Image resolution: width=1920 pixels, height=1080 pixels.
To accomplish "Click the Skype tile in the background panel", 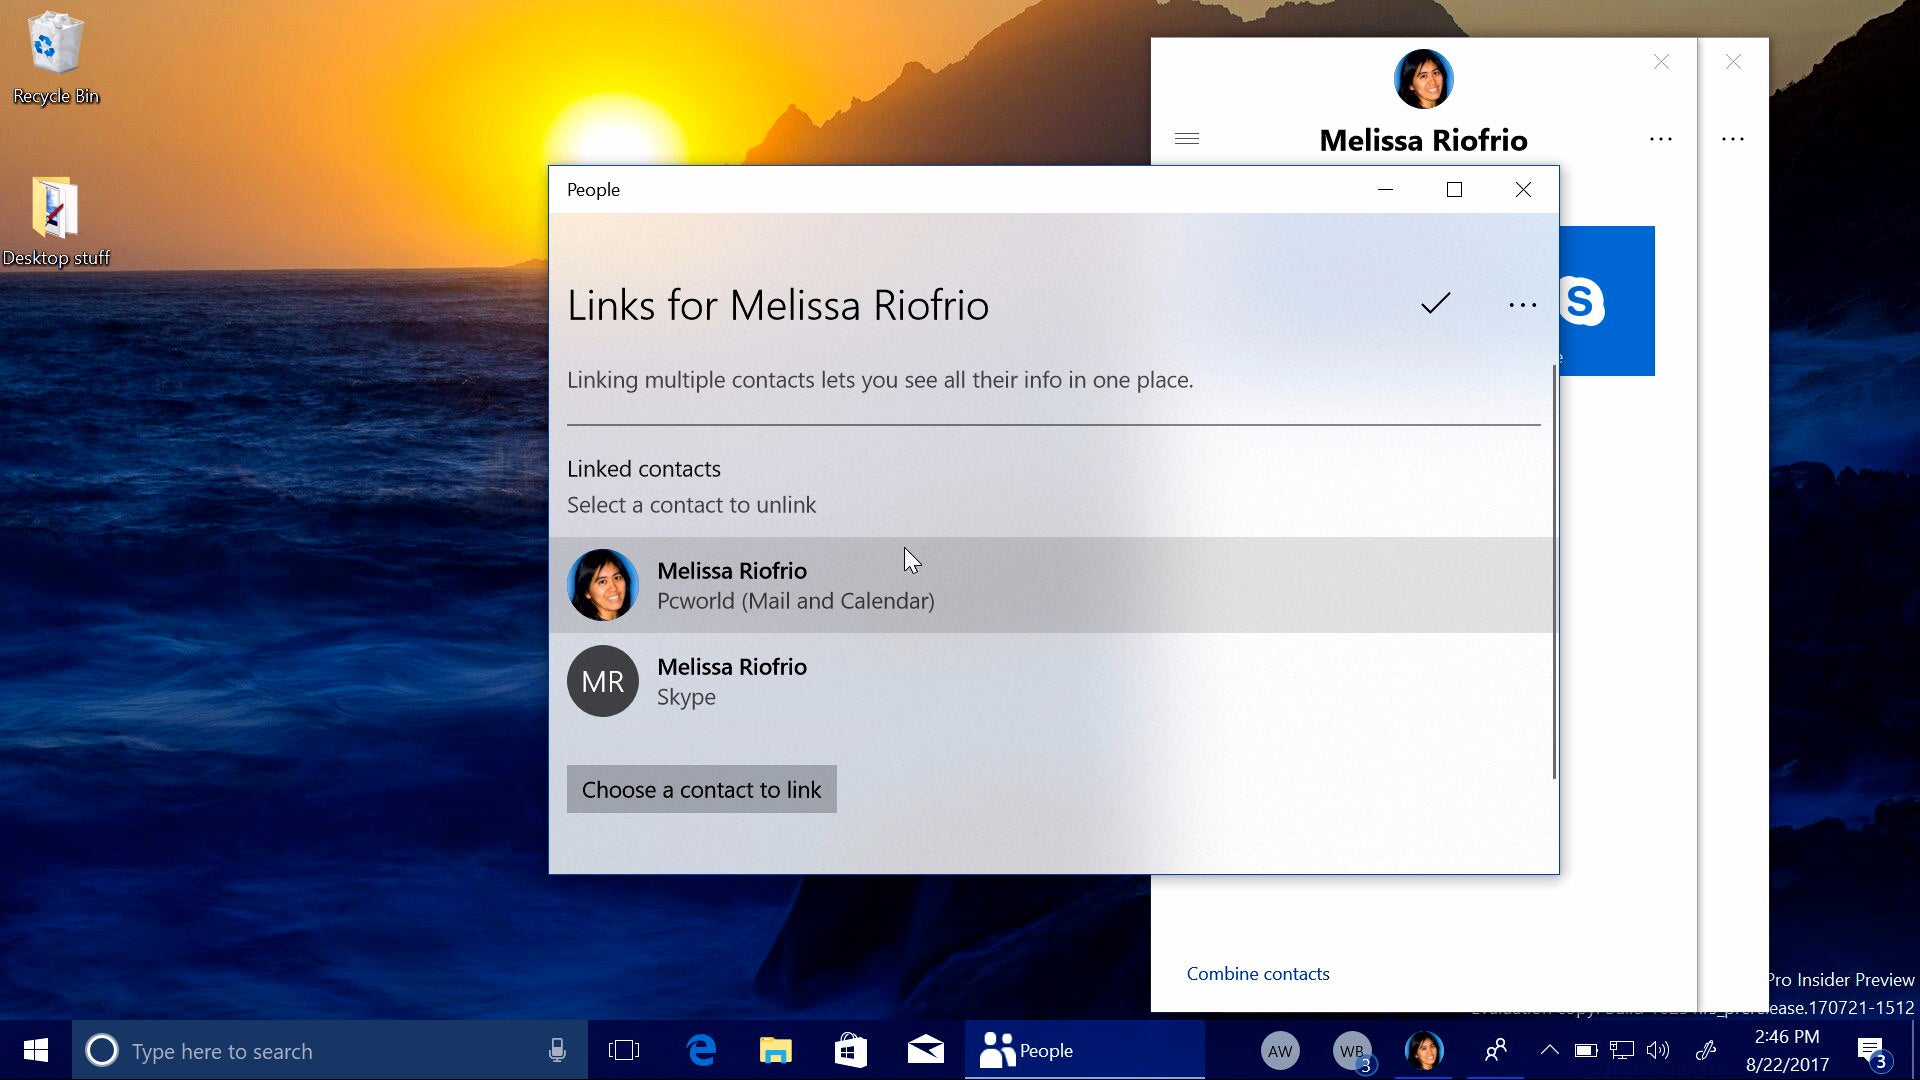I will [x=1607, y=301].
